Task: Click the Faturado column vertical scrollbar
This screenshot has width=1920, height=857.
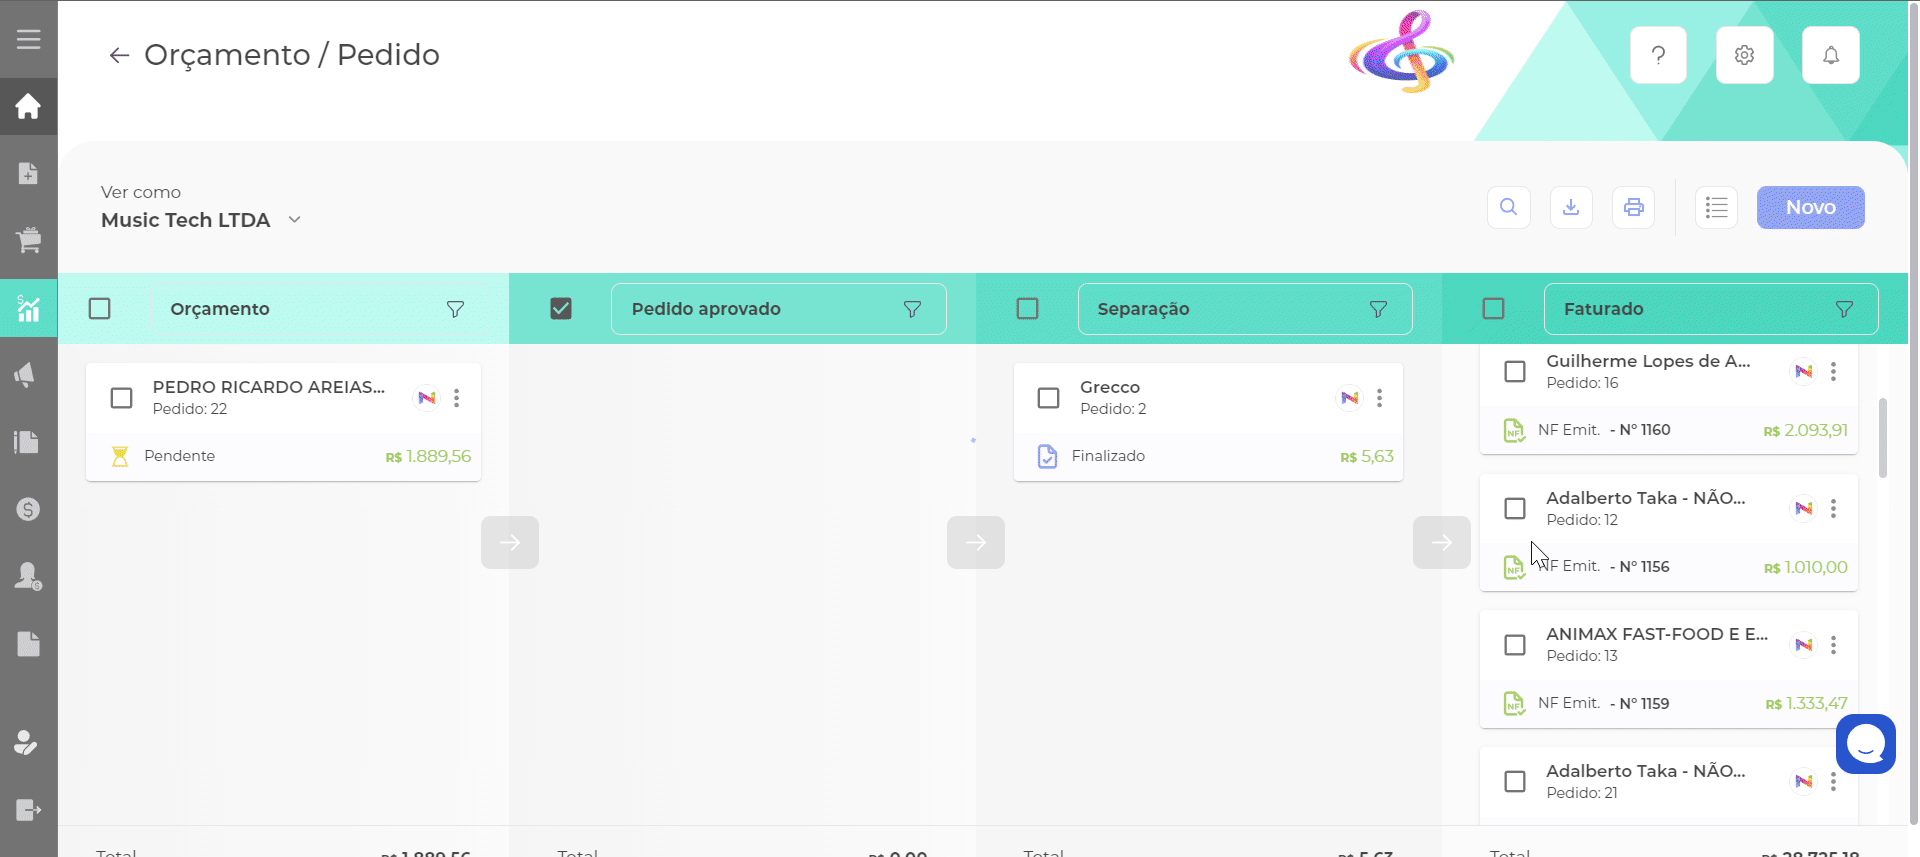Action: tap(1883, 438)
